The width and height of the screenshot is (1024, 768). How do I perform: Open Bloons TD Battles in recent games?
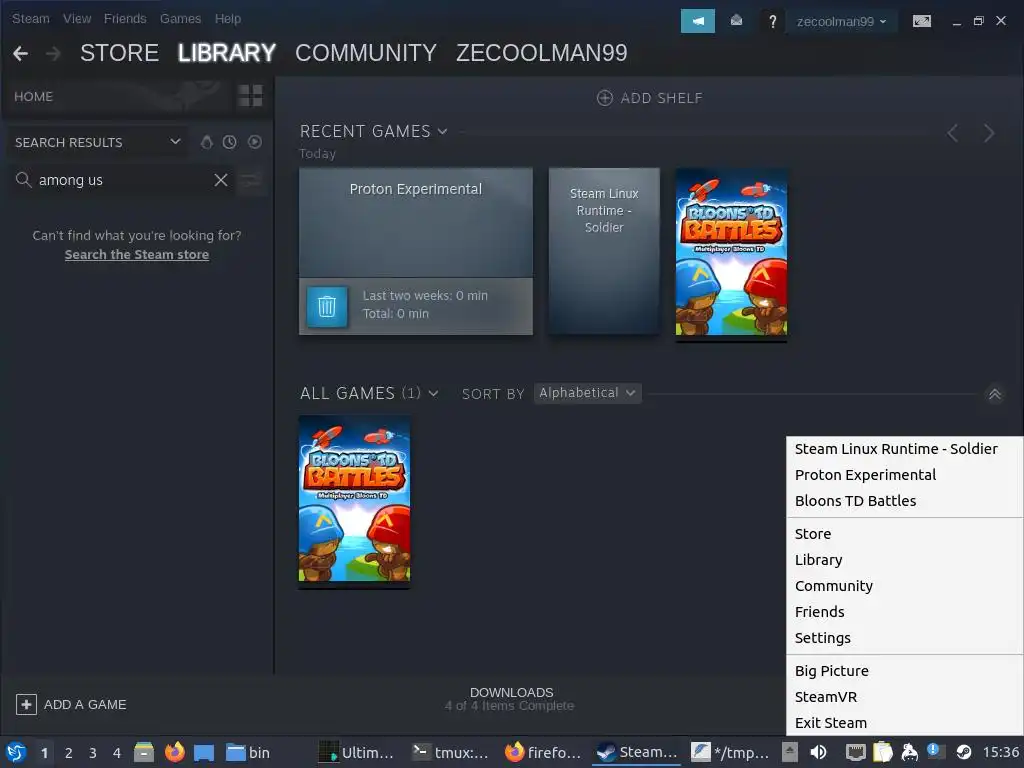point(731,252)
